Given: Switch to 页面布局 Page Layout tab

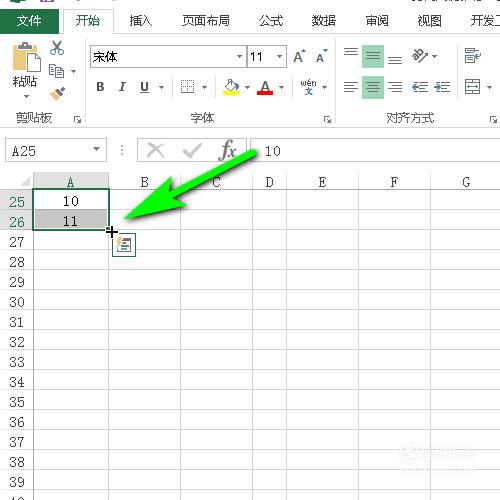Looking at the screenshot, I should (x=206, y=21).
